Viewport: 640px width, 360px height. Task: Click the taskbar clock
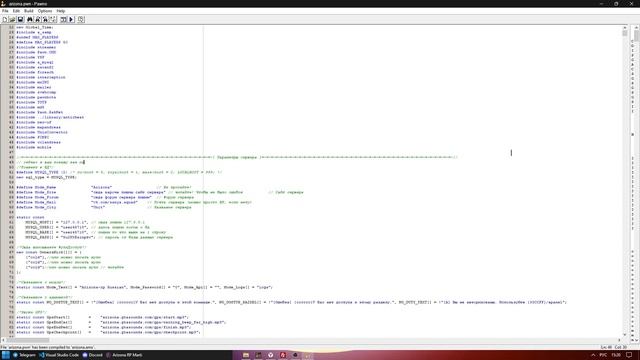(616, 355)
